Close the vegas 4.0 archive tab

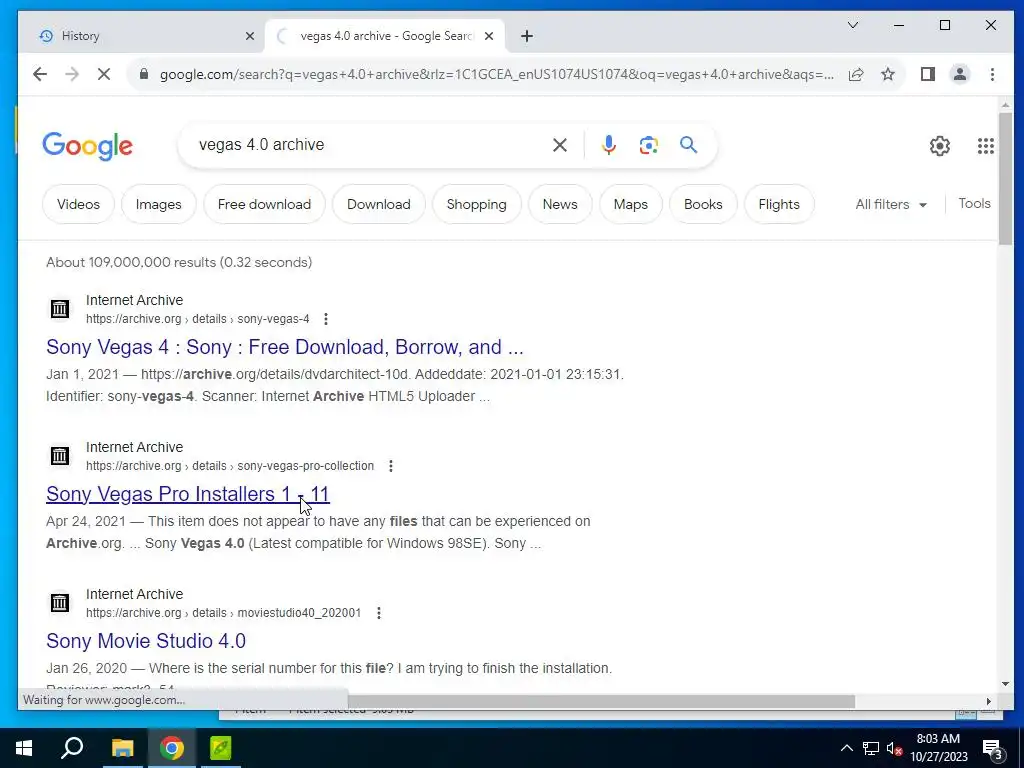click(x=488, y=36)
